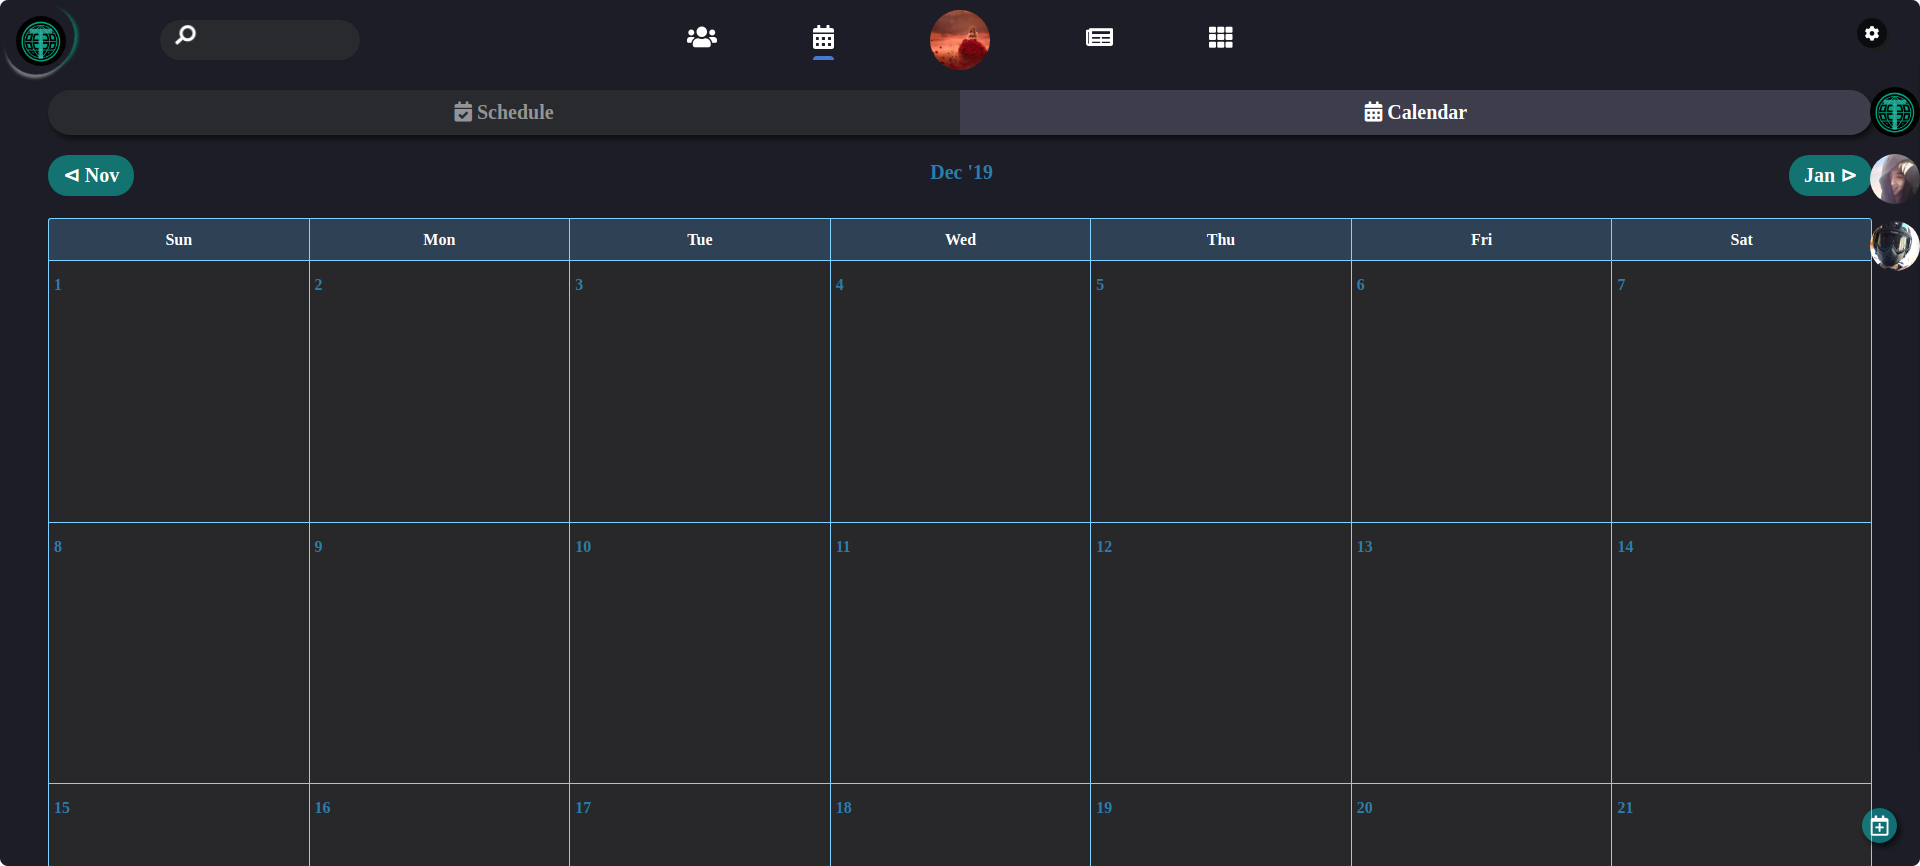Viewport: 1920px width, 866px height.
Task: Click the Fri column header
Action: (x=1481, y=240)
